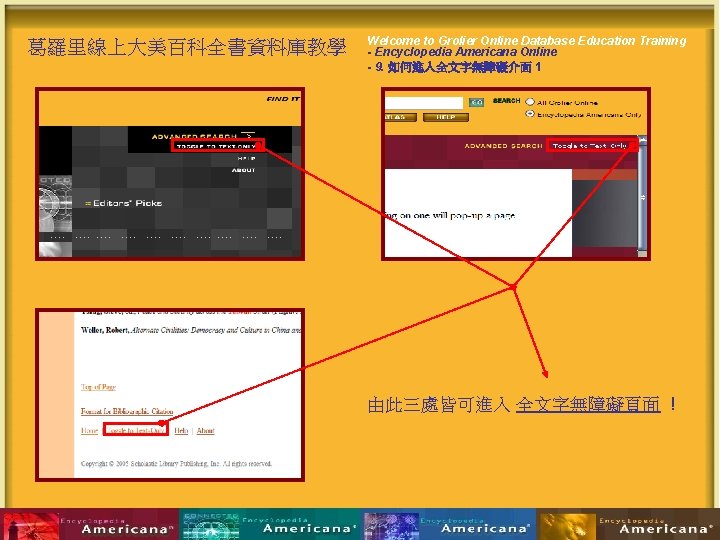Select HELP below Toggle in the black-themed screenshot
This screenshot has width=720, height=540.
(x=246, y=158)
